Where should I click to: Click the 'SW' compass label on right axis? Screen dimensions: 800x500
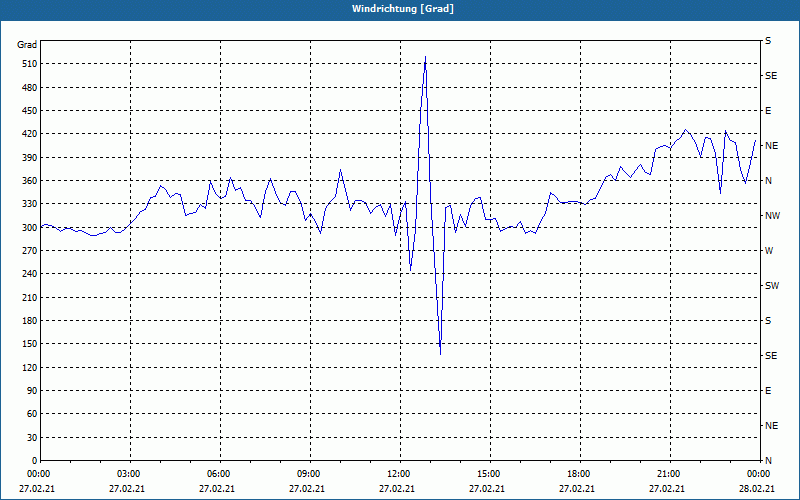772,286
